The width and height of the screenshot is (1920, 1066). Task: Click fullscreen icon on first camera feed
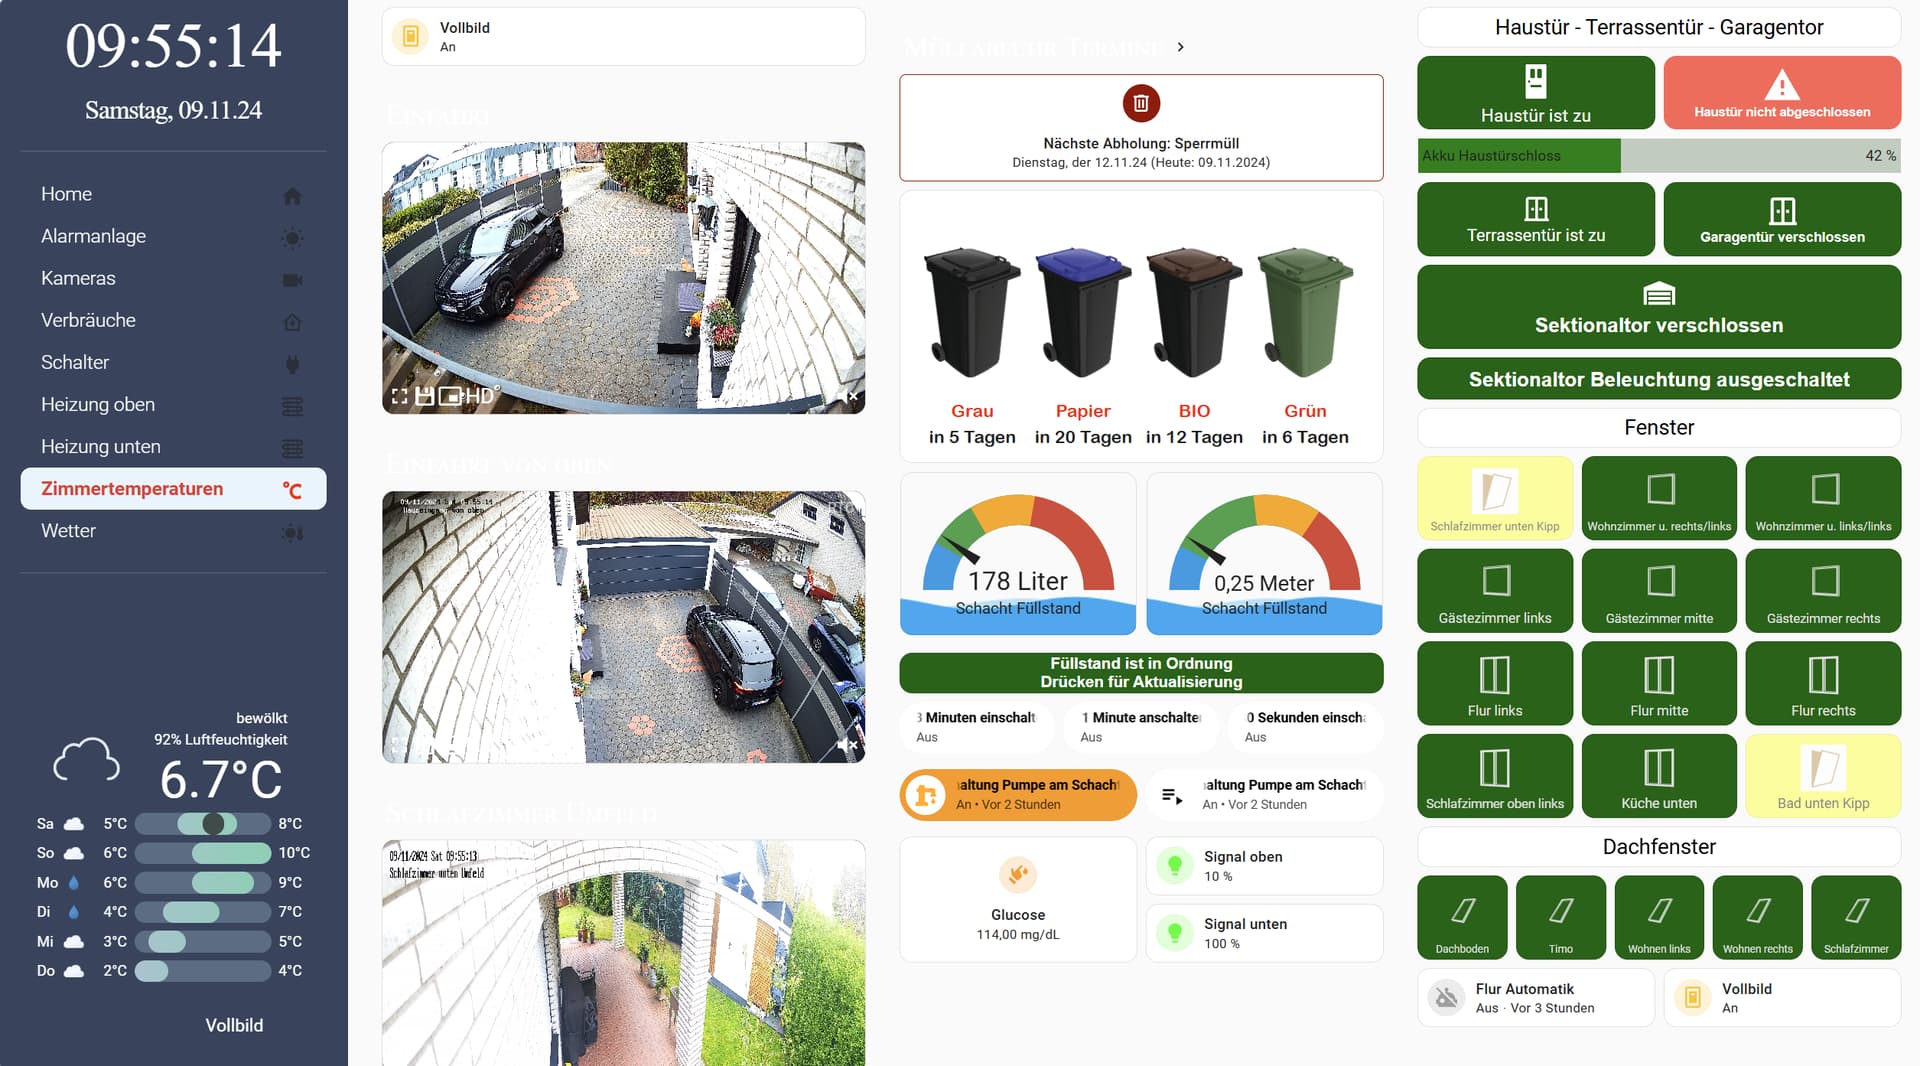point(400,397)
